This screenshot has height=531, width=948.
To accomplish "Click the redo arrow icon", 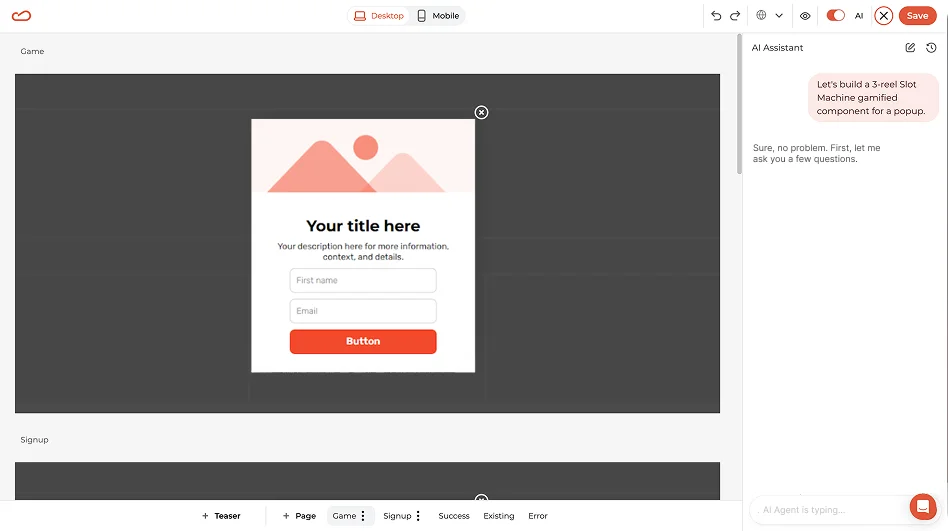I will tap(735, 16).
